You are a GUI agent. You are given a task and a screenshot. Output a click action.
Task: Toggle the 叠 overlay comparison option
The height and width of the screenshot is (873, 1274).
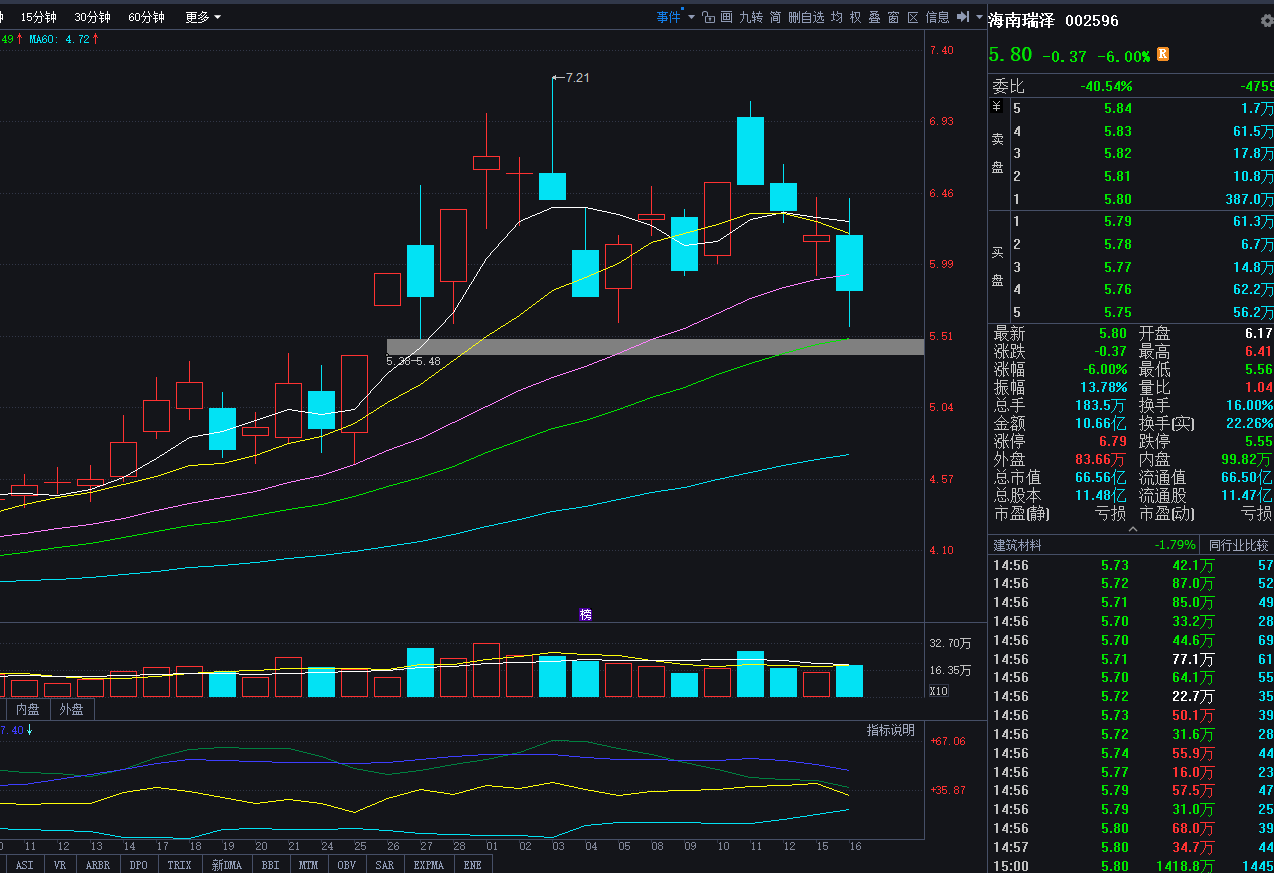tap(874, 17)
